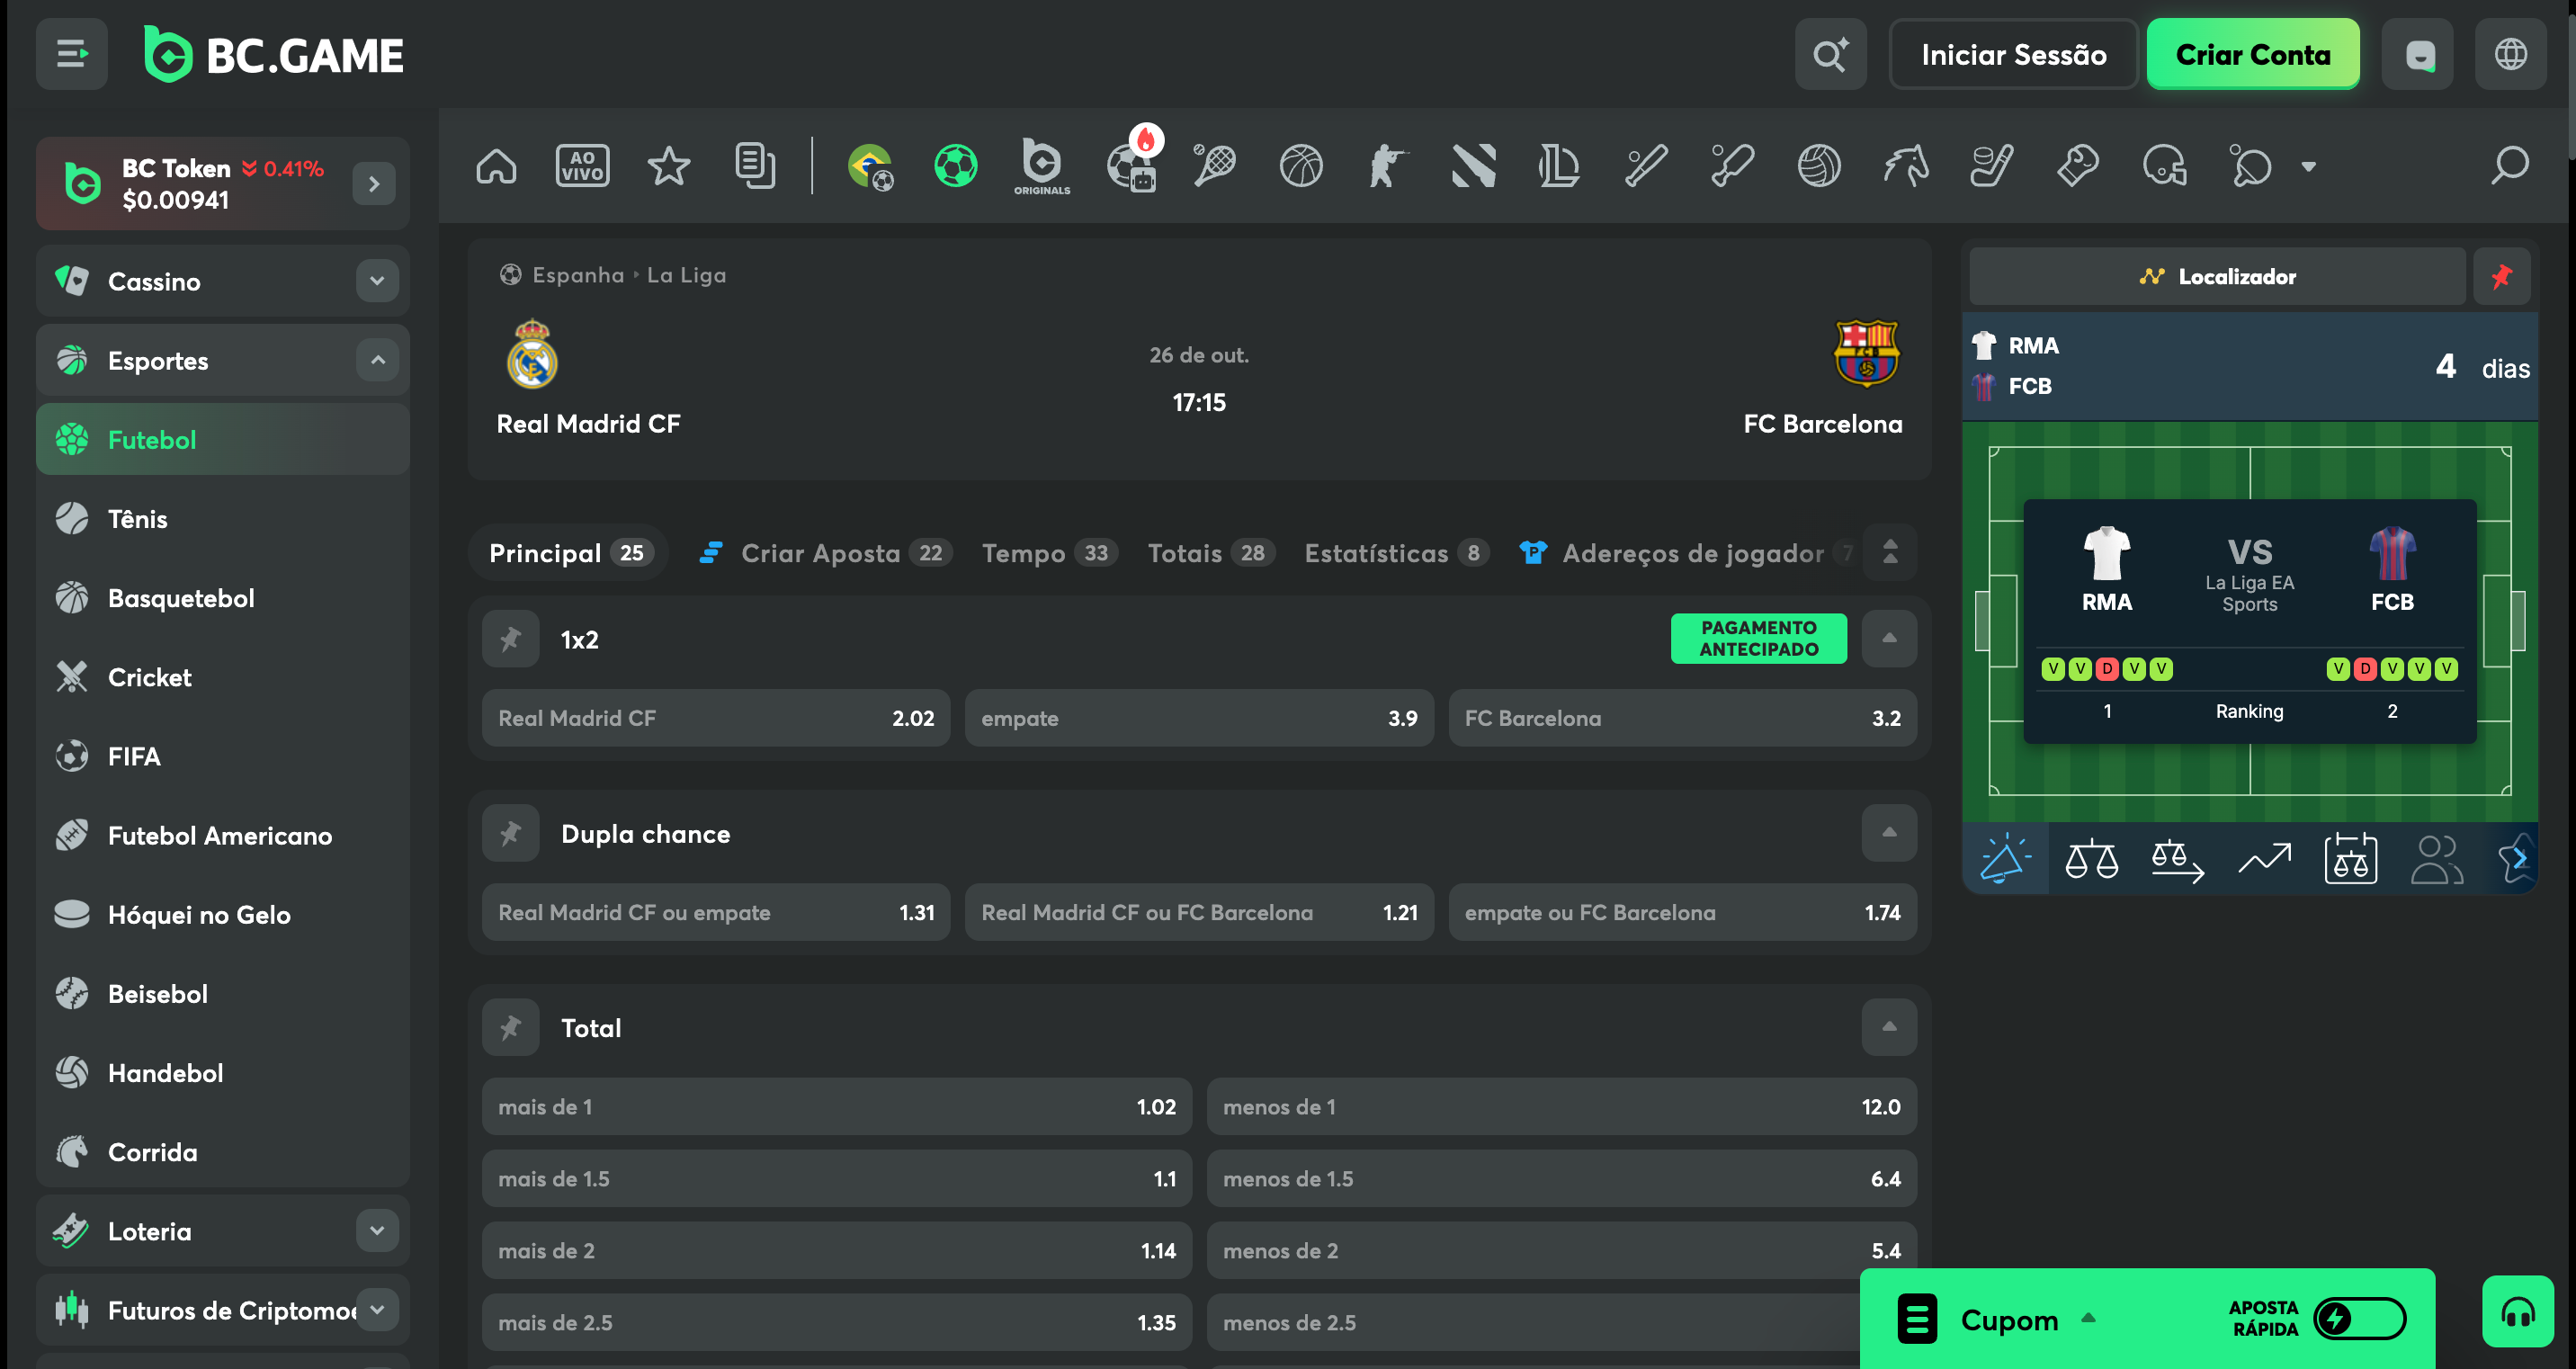Go to the sportsbook home icon
Viewport: 2576px width, 1369px height.
coord(496,166)
